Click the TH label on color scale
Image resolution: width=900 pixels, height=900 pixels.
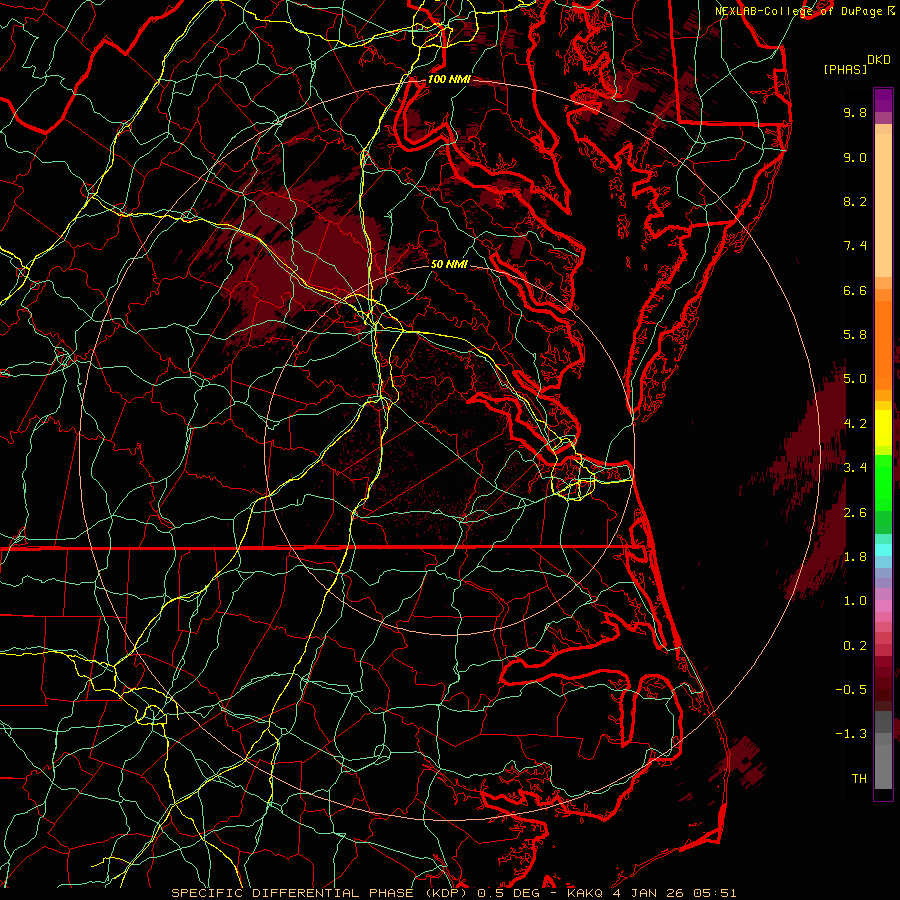859,779
